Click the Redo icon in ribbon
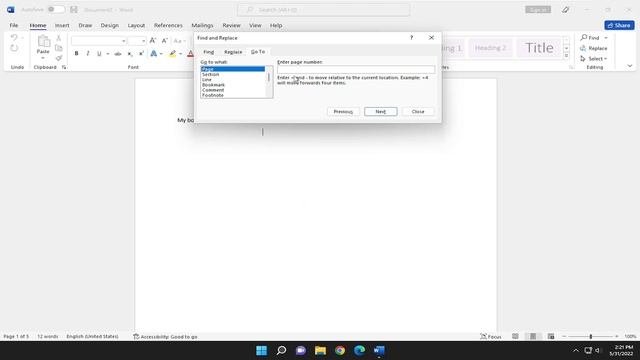This screenshot has width=640, height=360. [x=14, y=48]
